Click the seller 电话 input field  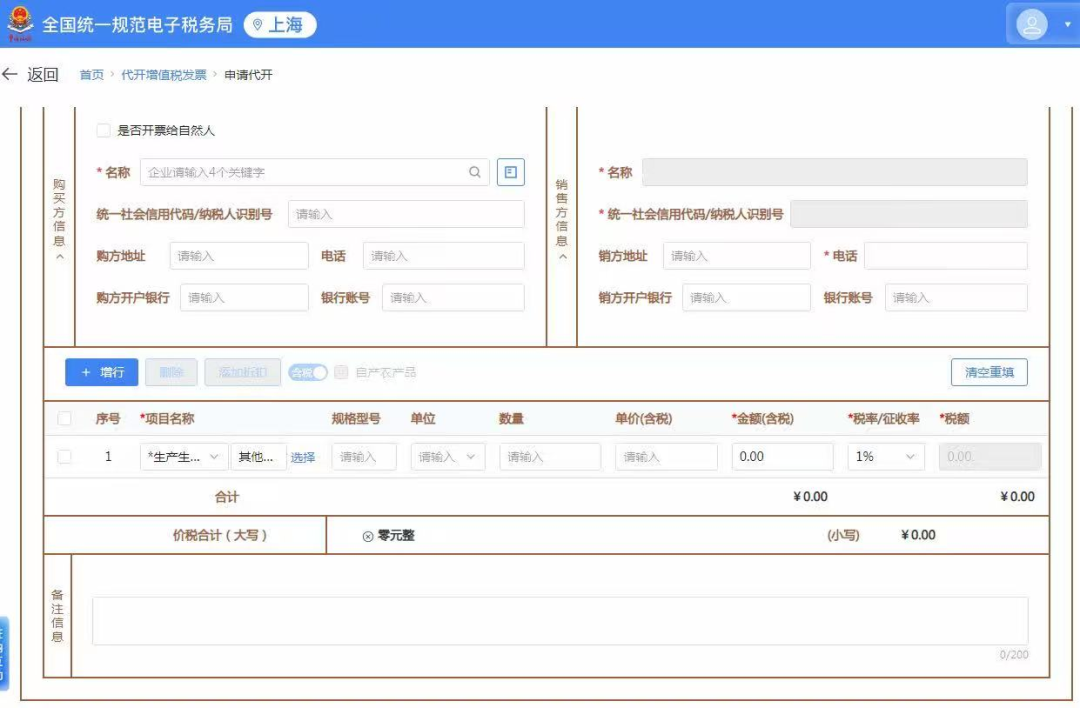coord(946,256)
